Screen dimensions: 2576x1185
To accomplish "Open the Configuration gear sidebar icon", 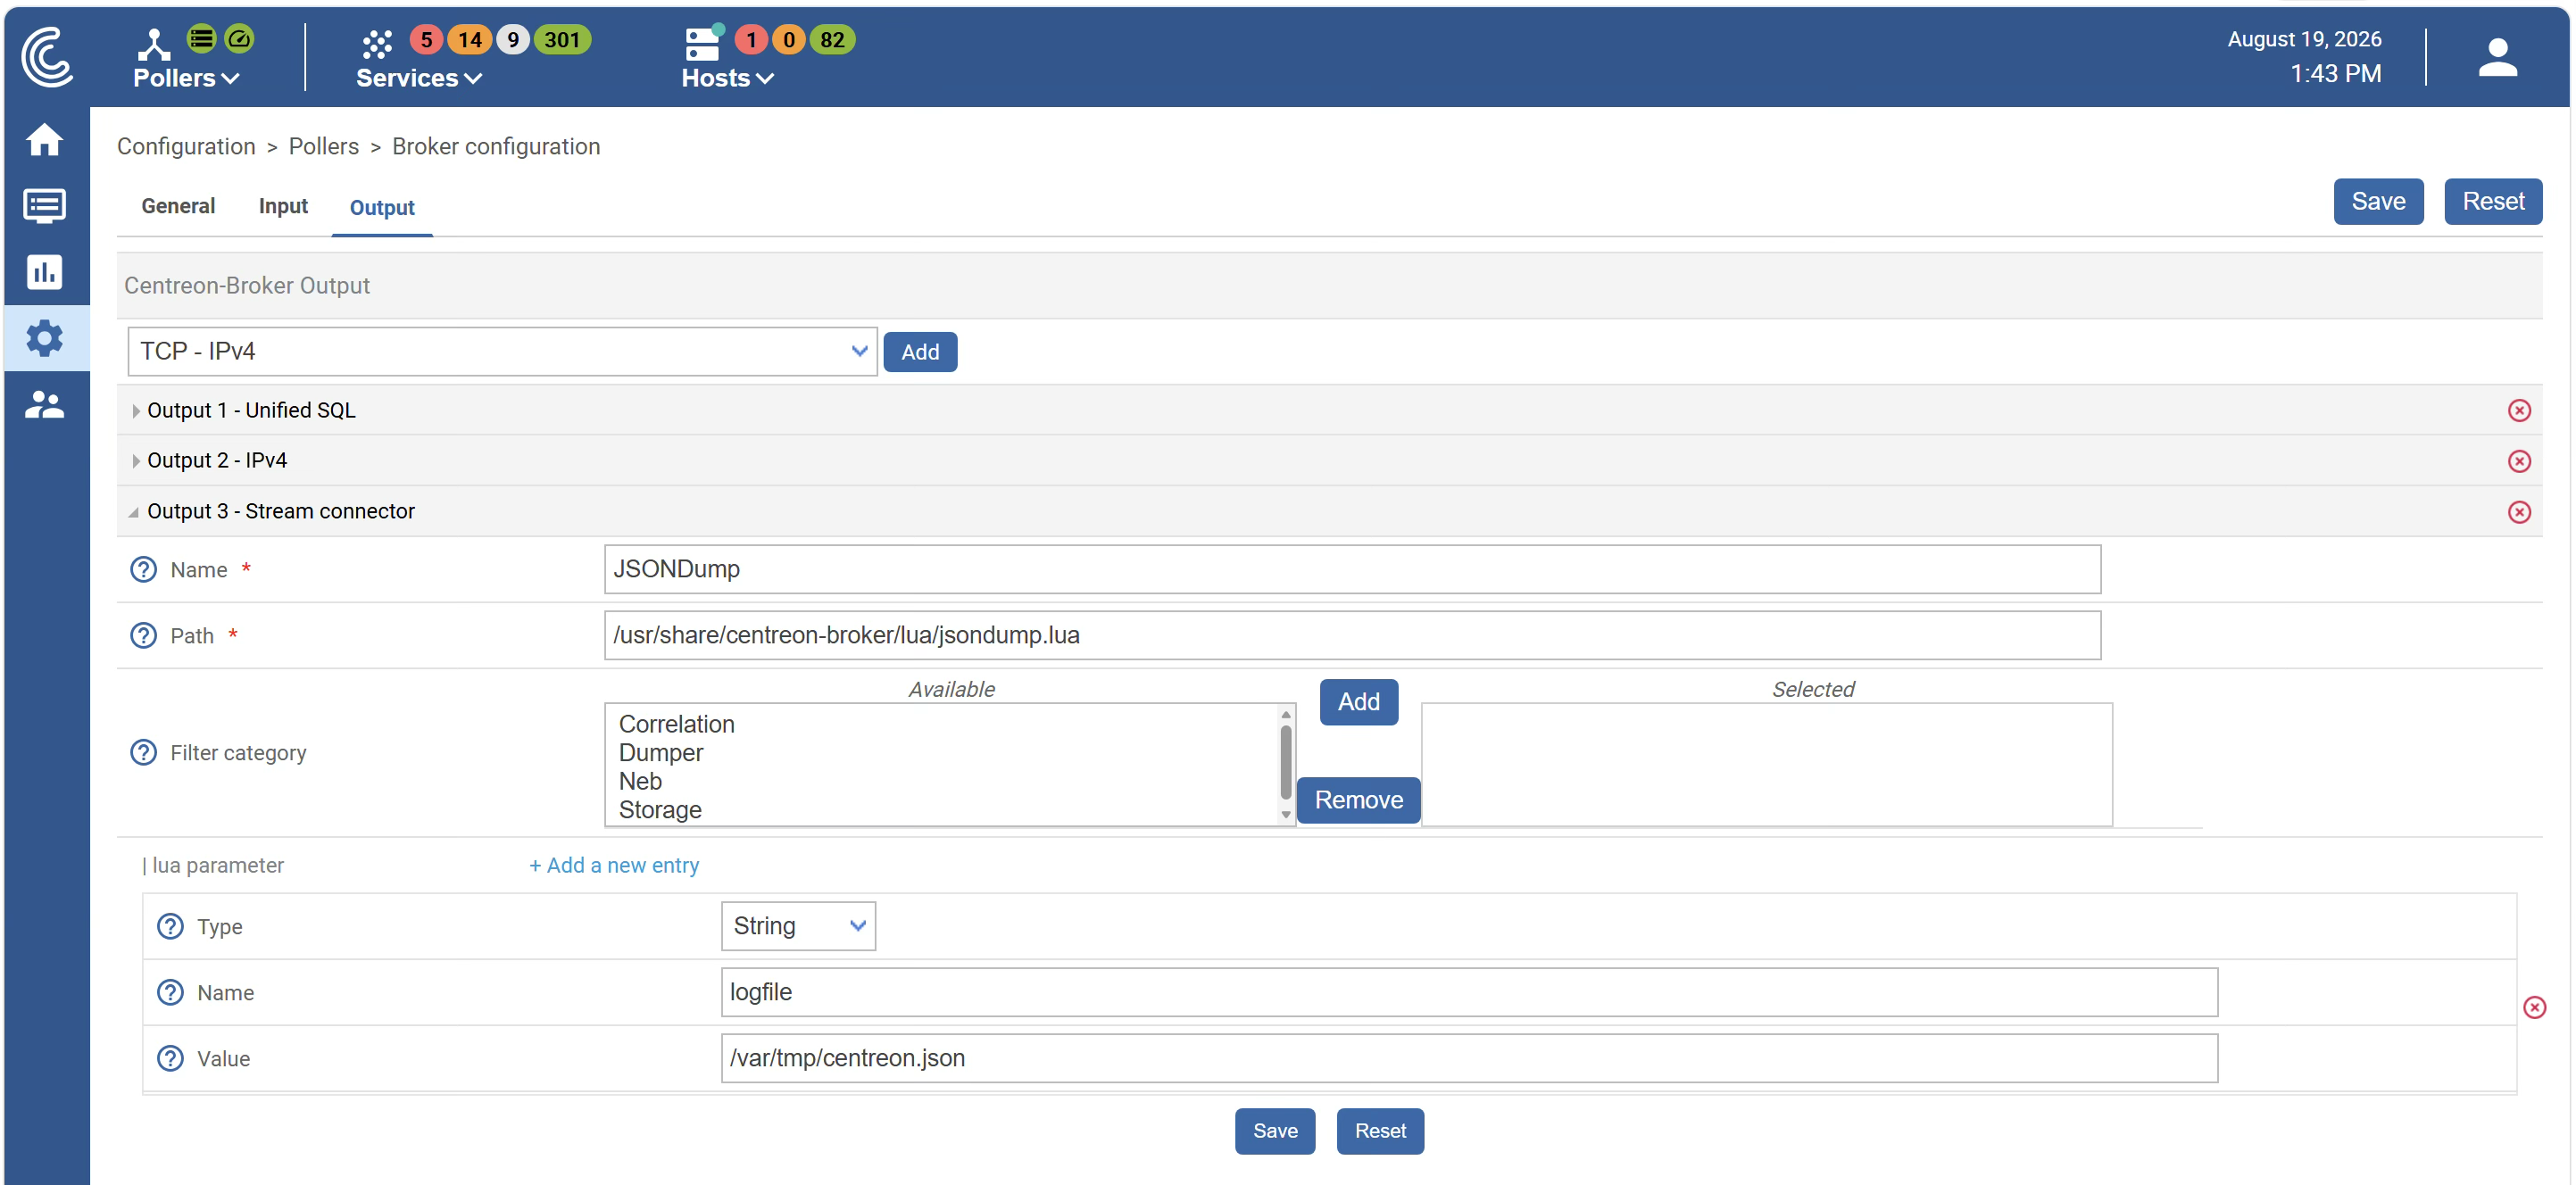I will (x=44, y=338).
